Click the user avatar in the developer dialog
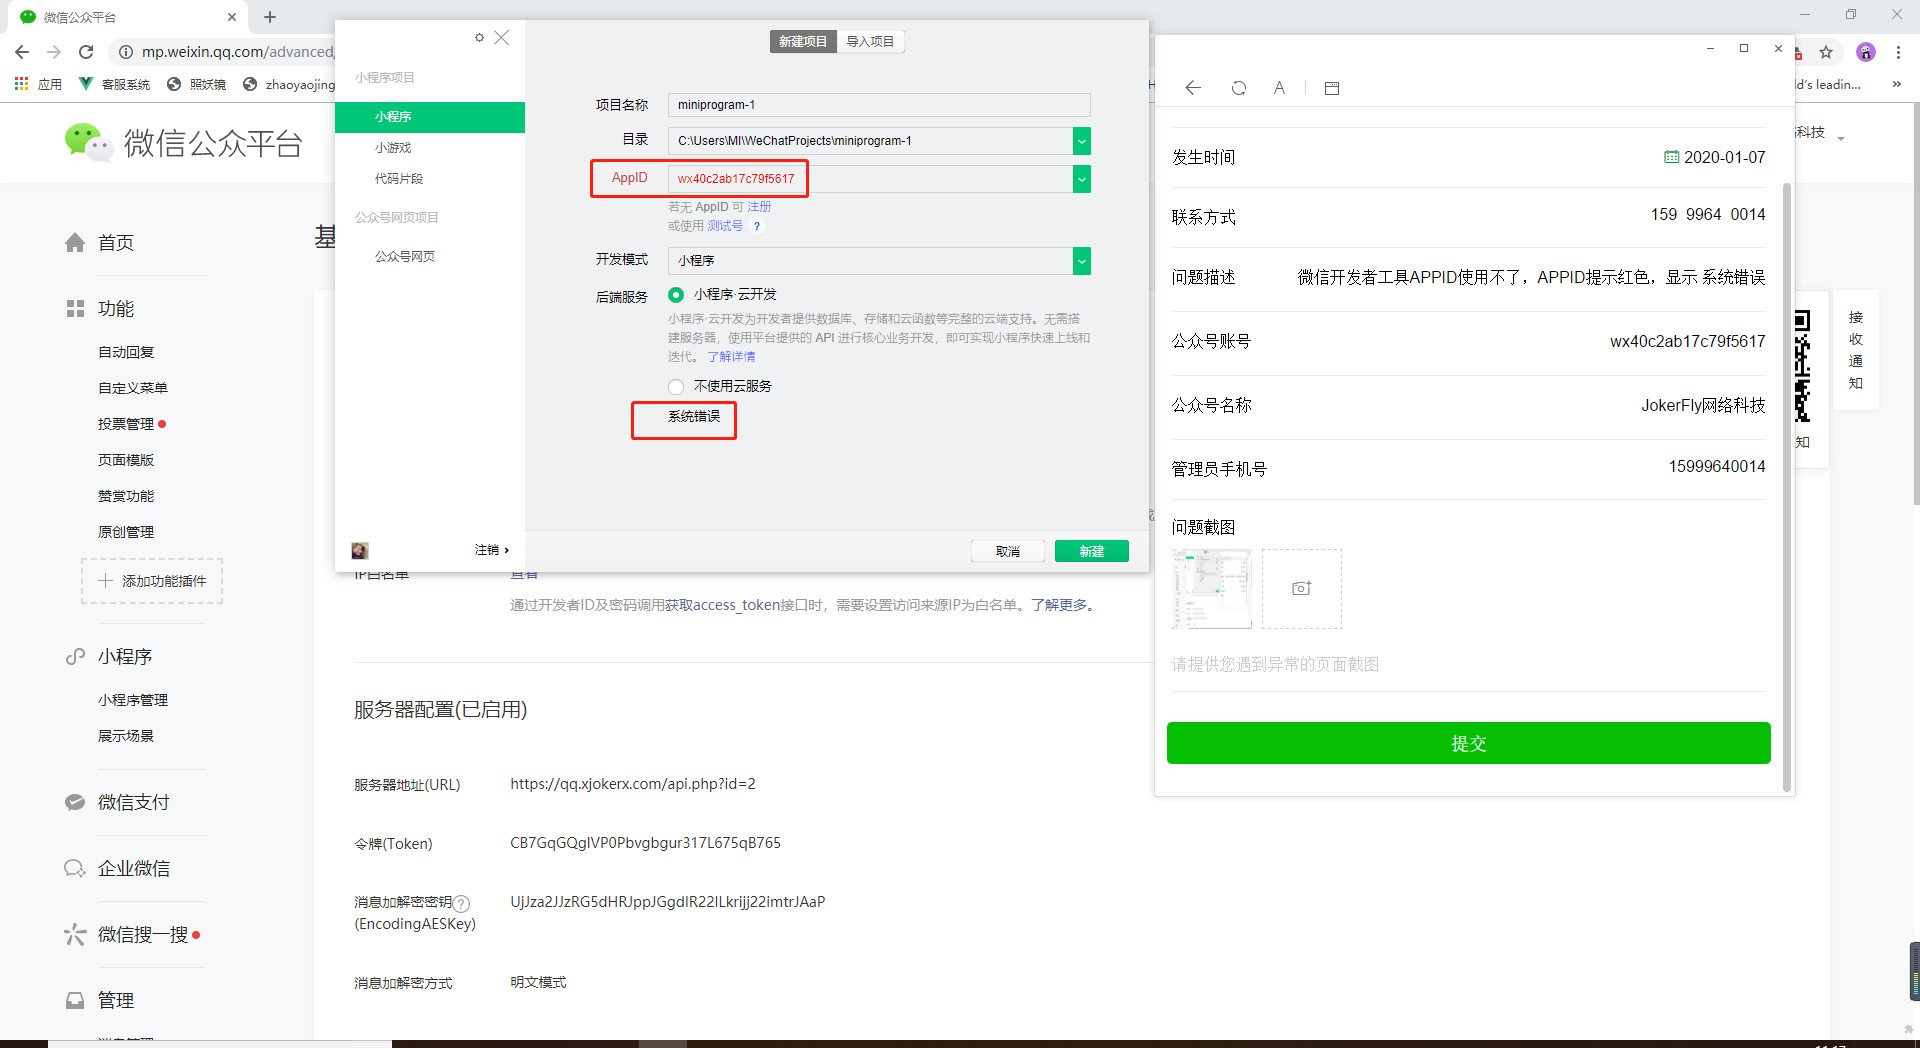 click(x=360, y=551)
